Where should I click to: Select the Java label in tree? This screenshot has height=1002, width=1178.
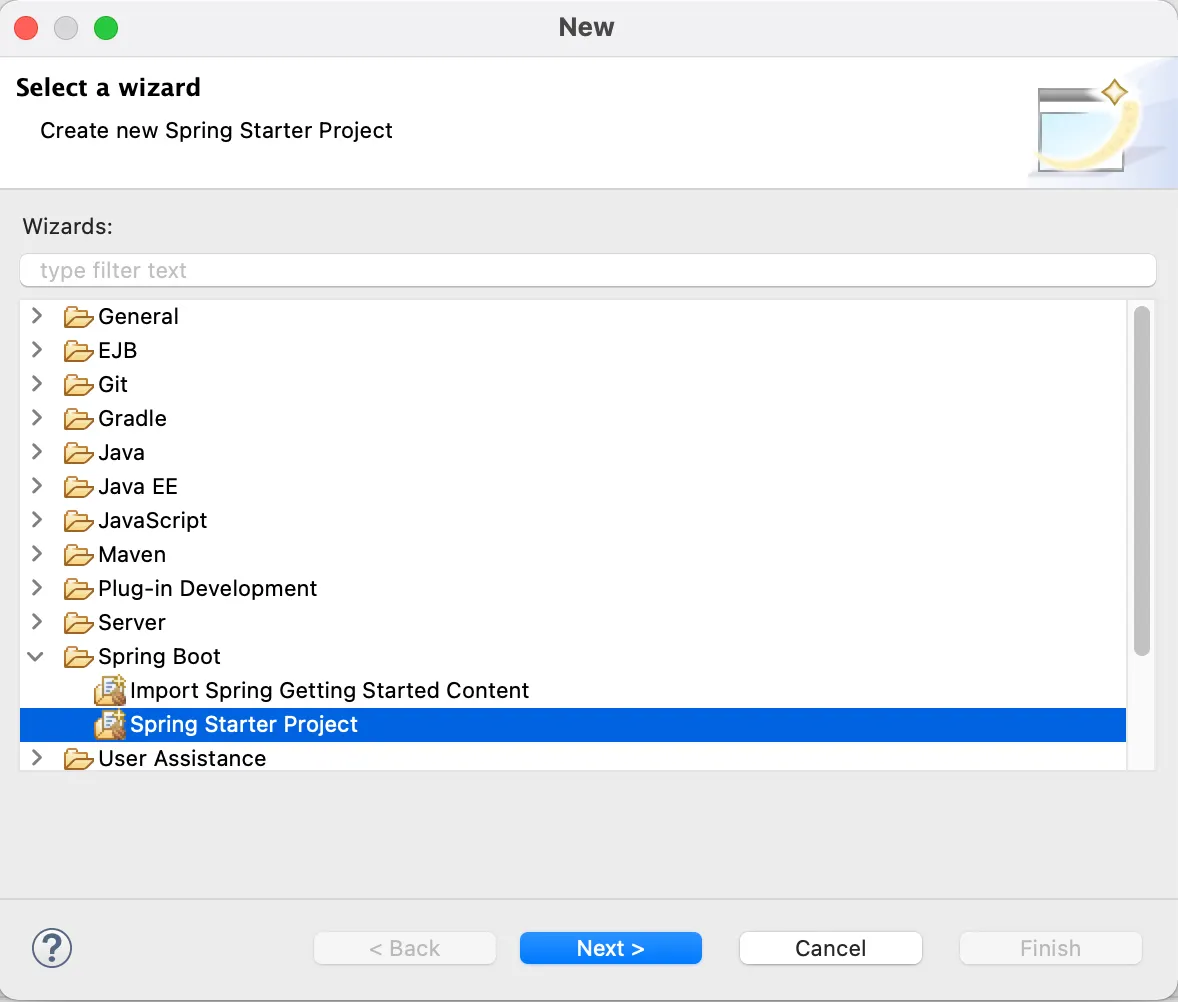pos(121,453)
